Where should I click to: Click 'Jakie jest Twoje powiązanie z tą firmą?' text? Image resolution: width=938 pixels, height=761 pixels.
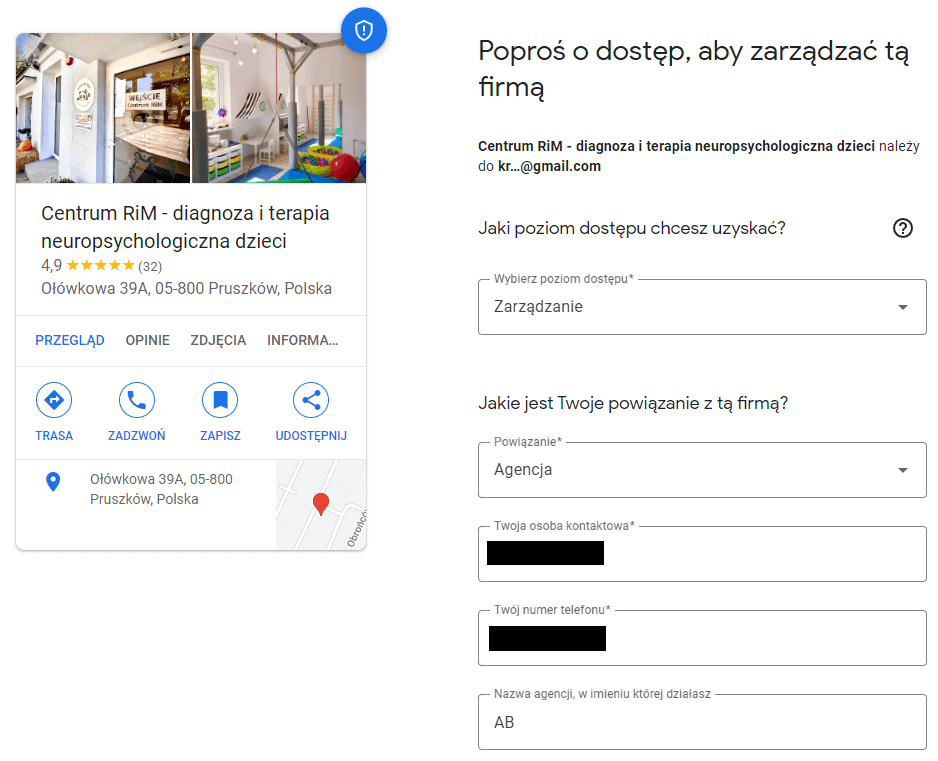pos(633,403)
